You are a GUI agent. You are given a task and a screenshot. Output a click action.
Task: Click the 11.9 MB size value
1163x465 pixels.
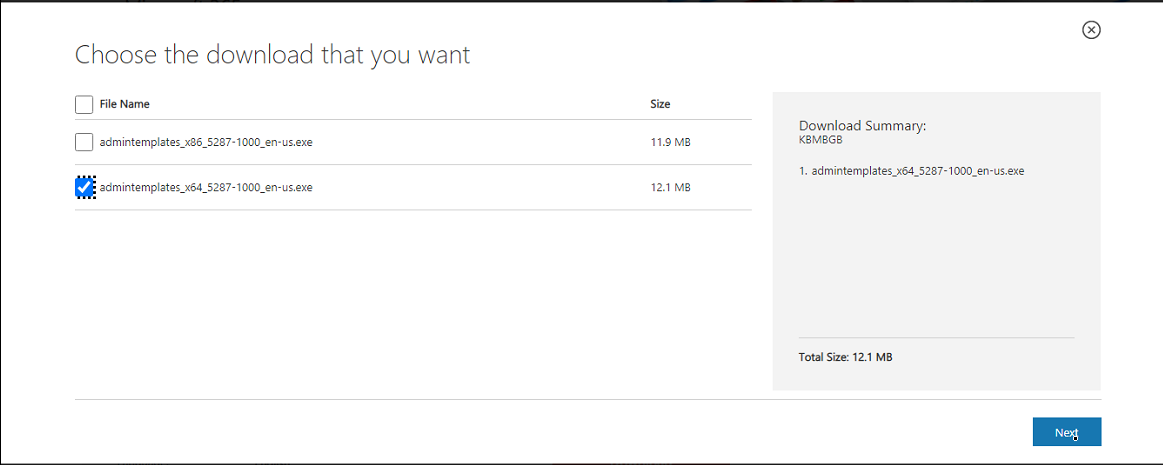670,142
